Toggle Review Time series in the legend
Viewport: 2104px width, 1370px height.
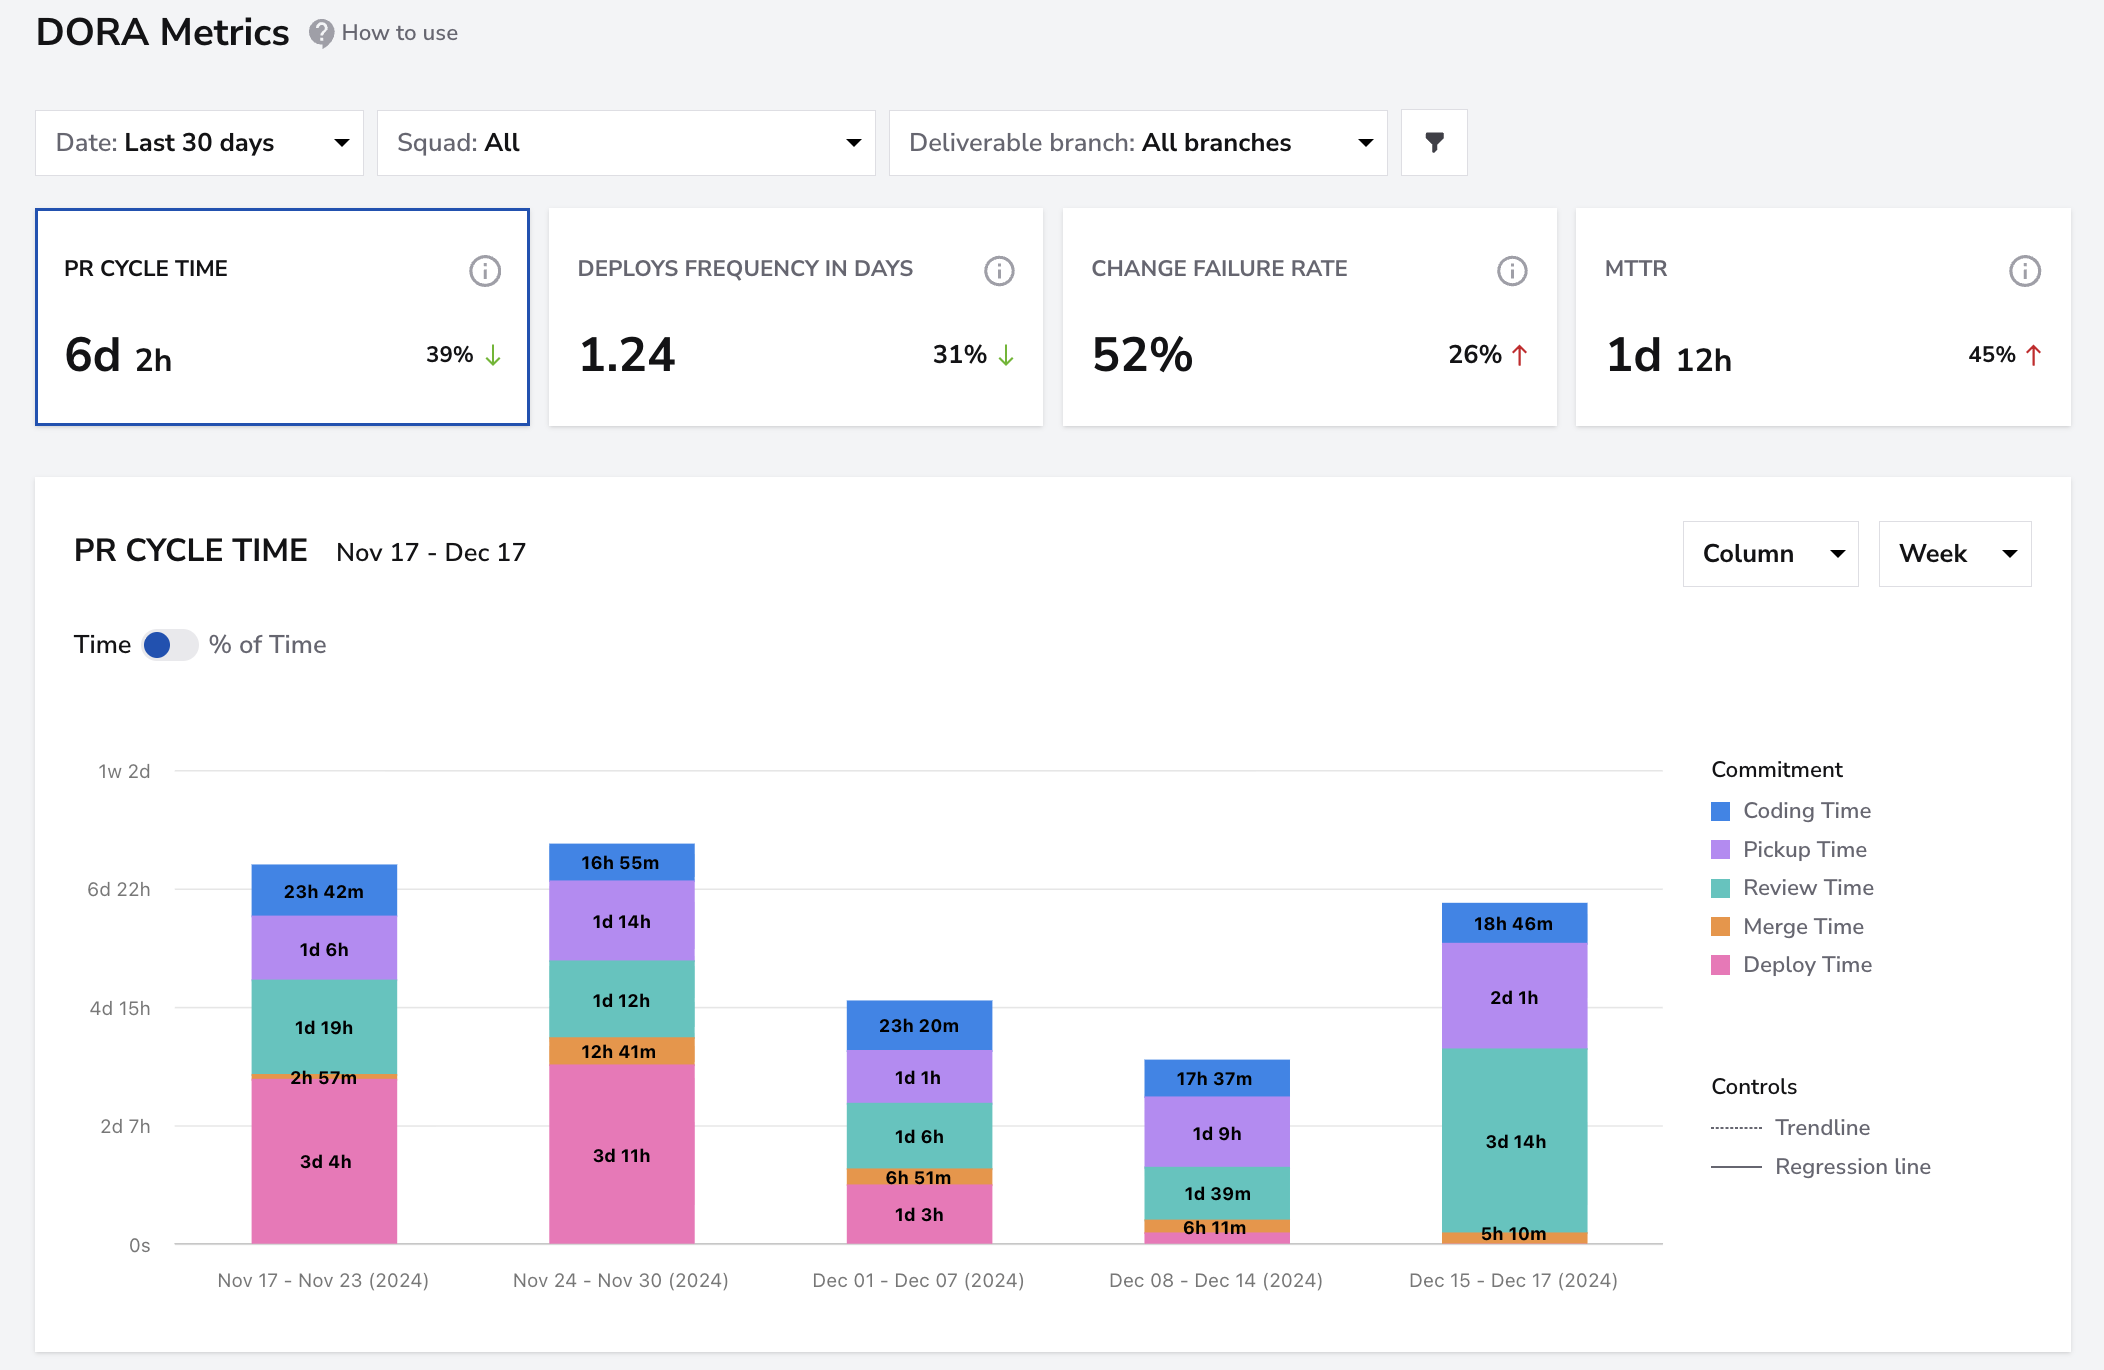tap(1792, 888)
